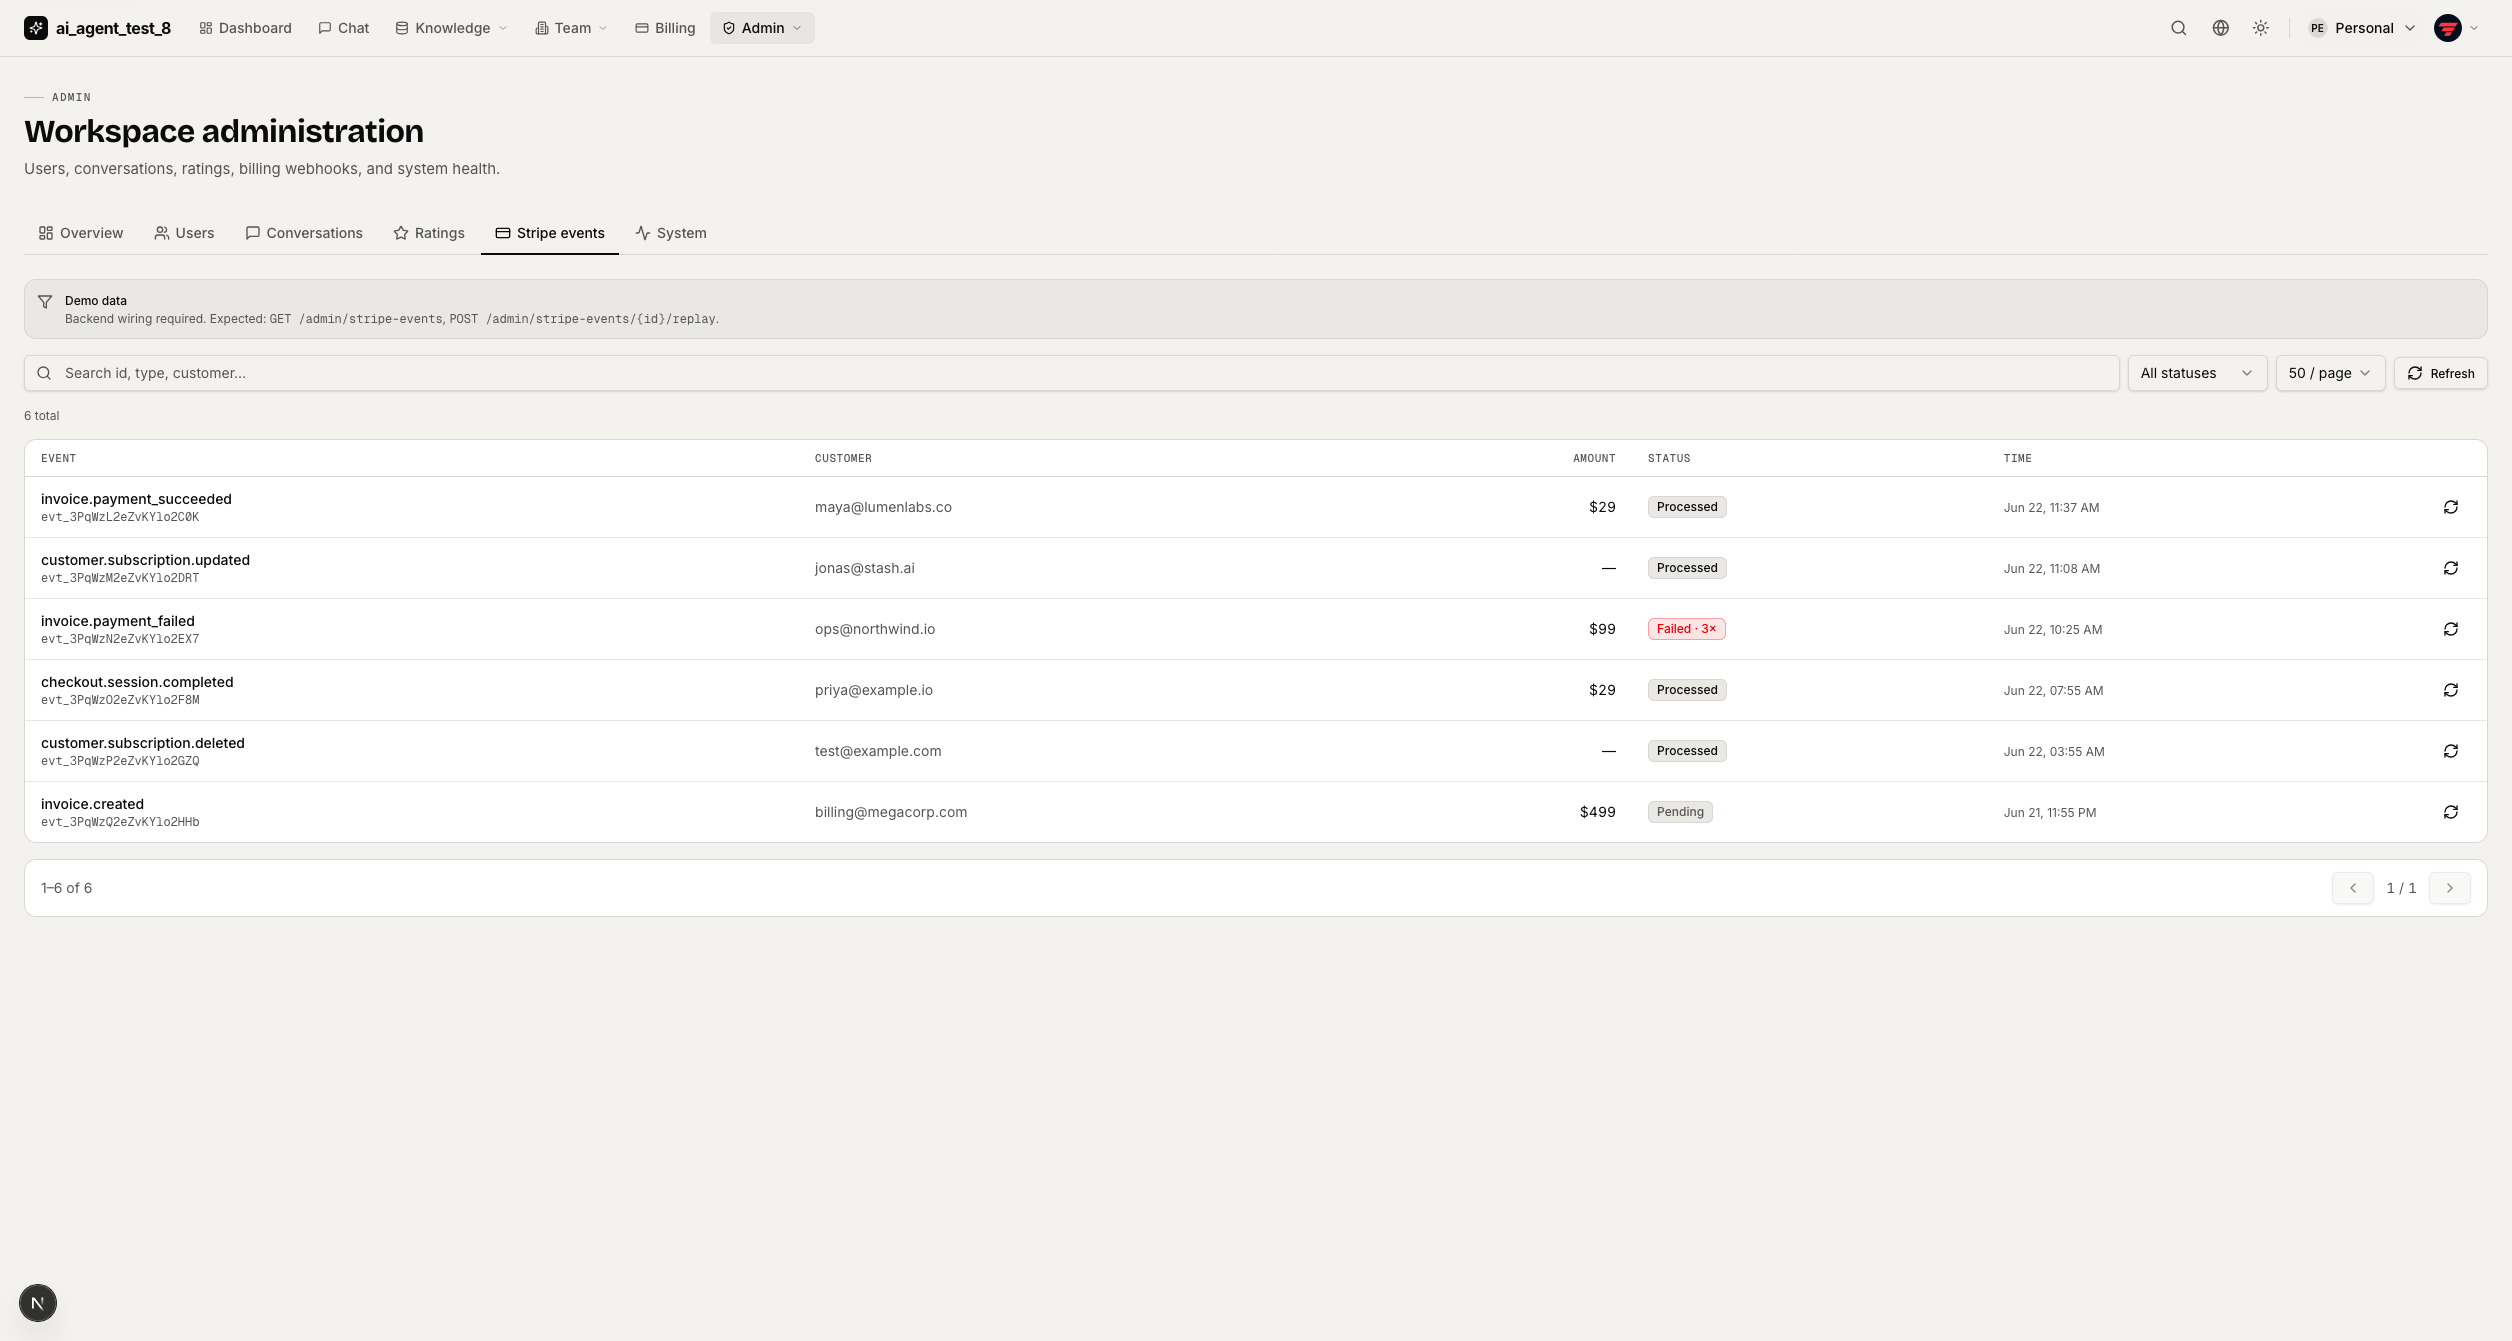Click the invoice.created event name

92,804
